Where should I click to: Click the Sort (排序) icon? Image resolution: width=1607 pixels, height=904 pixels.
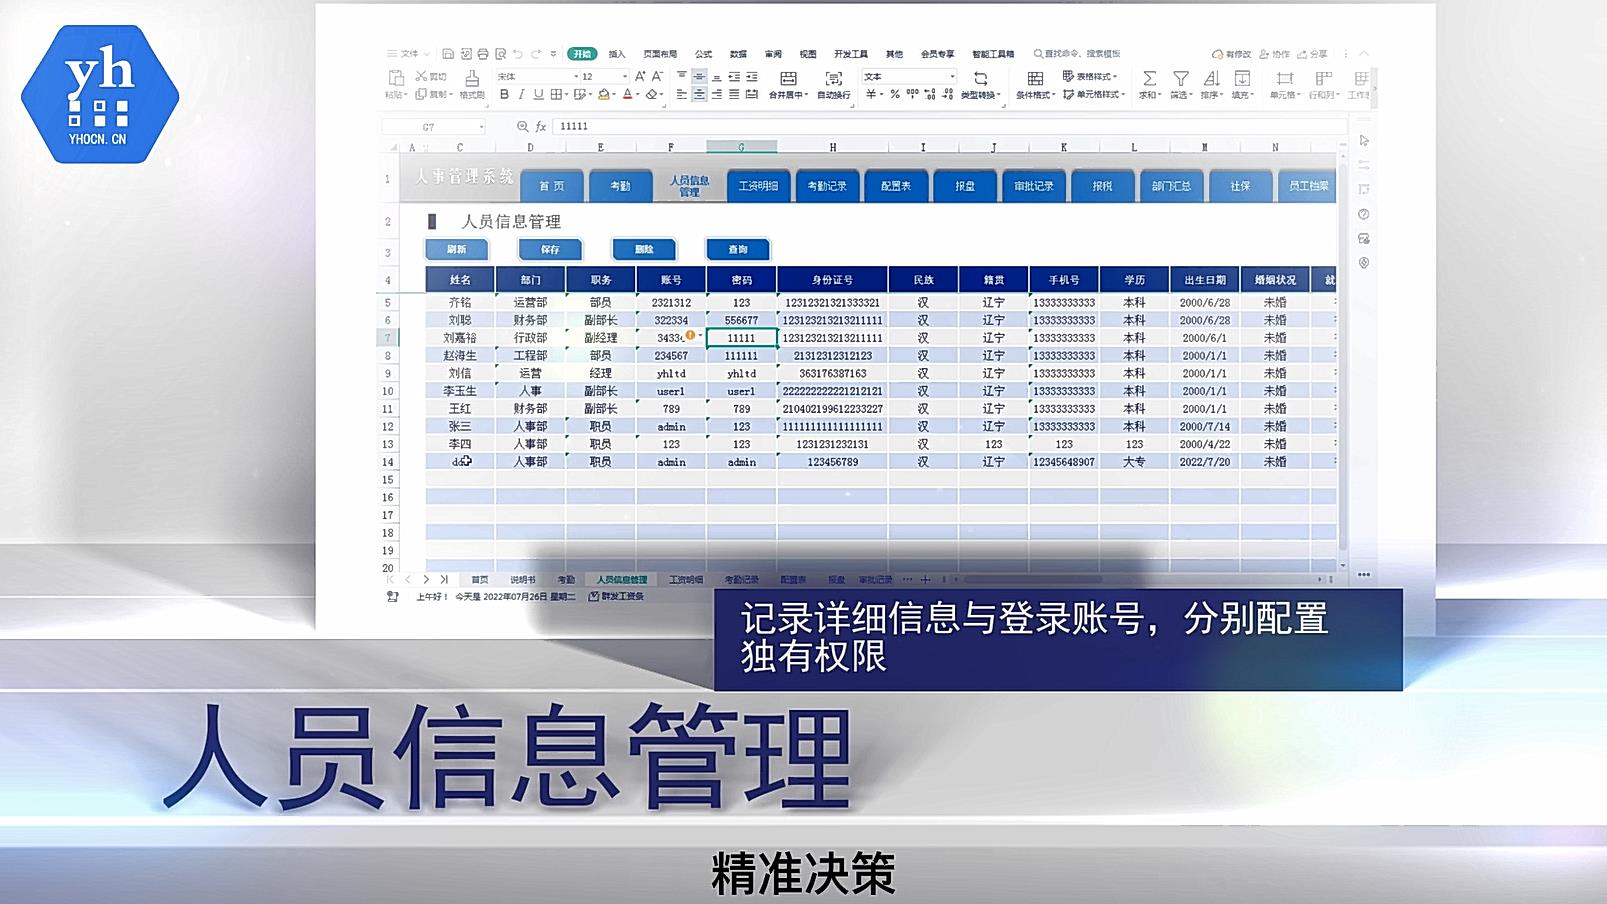pyautogui.click(x=1210, y=79)
